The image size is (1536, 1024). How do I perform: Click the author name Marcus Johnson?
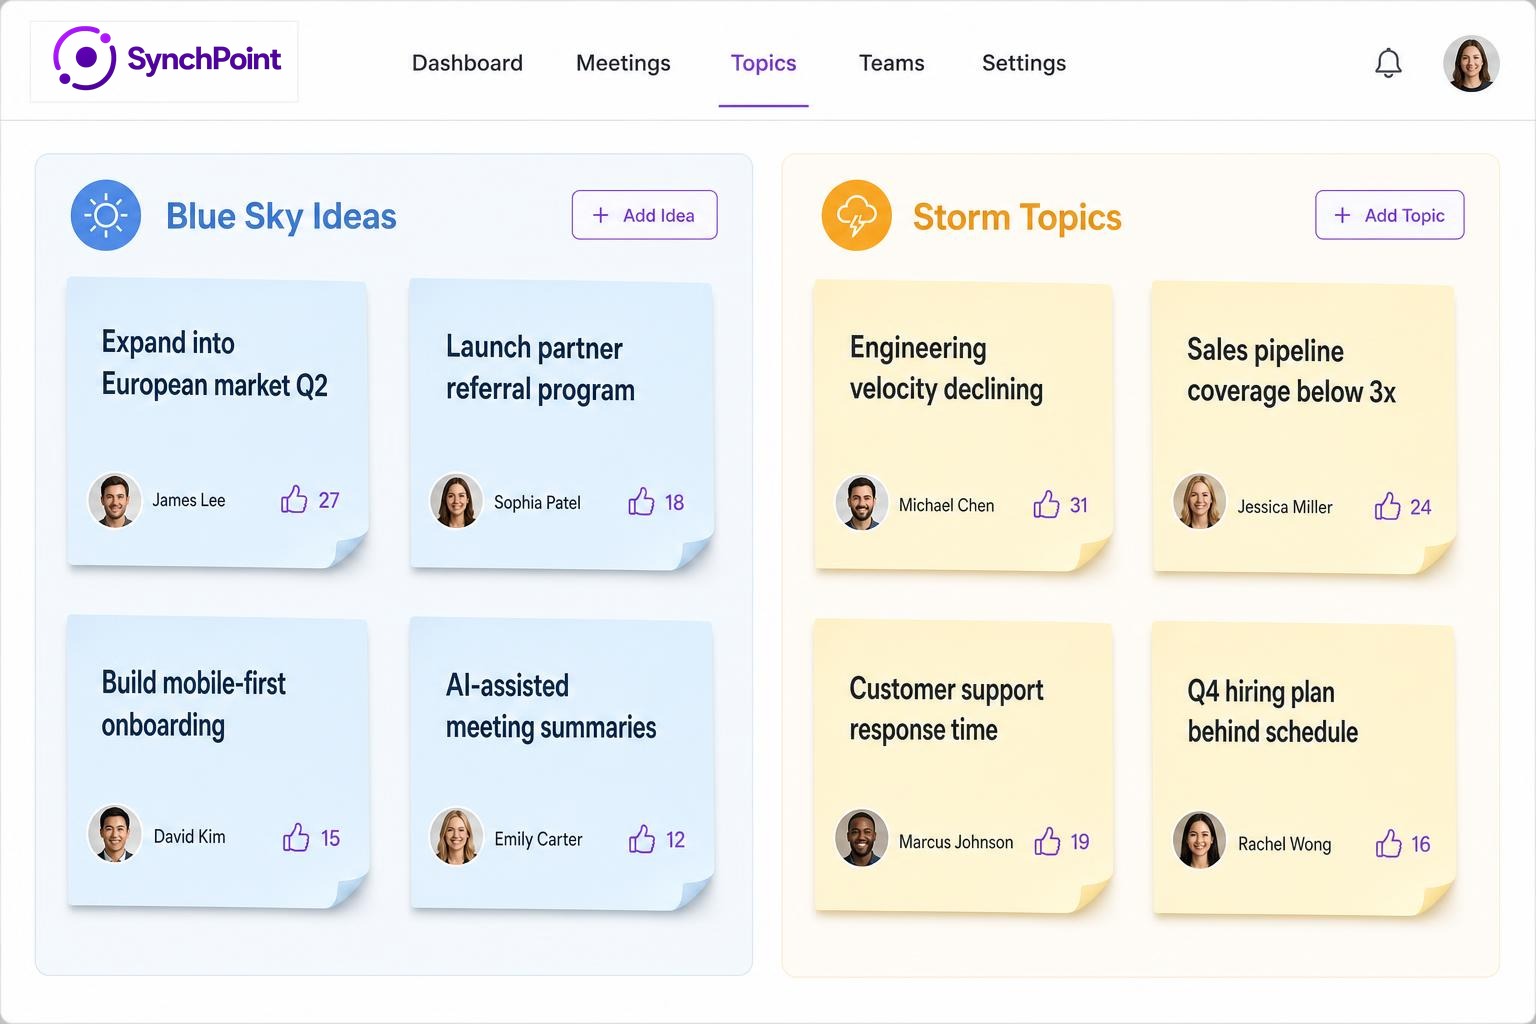(x=956, y=842)
